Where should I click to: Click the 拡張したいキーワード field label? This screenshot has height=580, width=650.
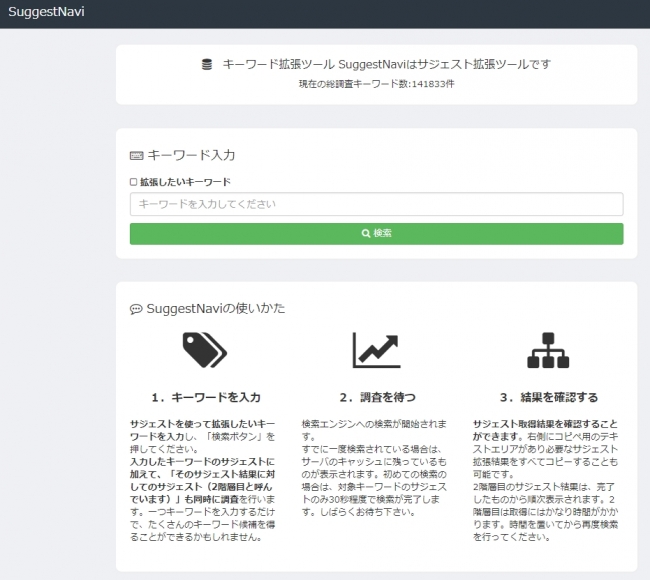point(185,182)
